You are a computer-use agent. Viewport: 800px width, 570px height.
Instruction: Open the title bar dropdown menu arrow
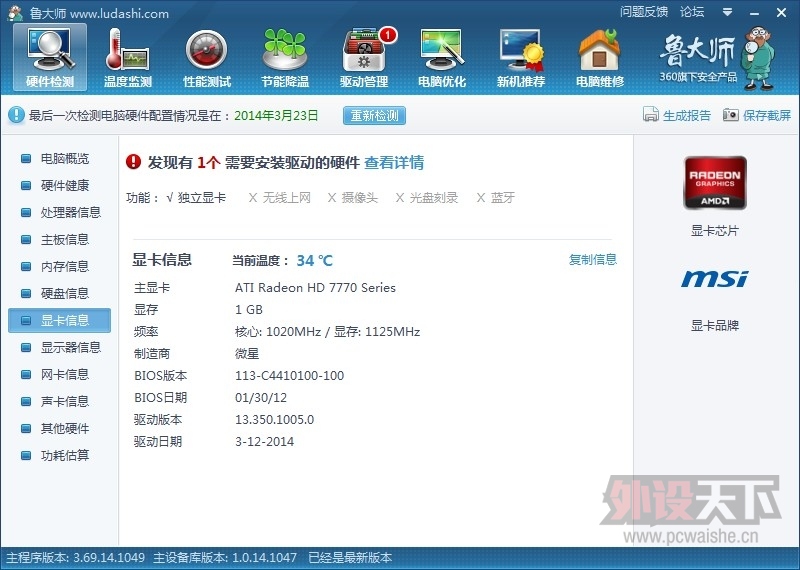tap(728, 11)
